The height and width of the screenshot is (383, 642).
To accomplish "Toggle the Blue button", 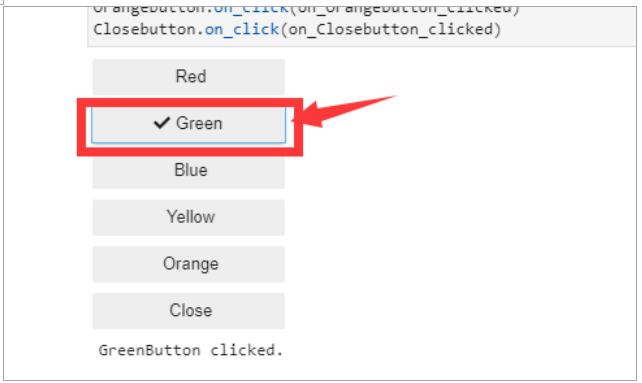I will point(188,172).
